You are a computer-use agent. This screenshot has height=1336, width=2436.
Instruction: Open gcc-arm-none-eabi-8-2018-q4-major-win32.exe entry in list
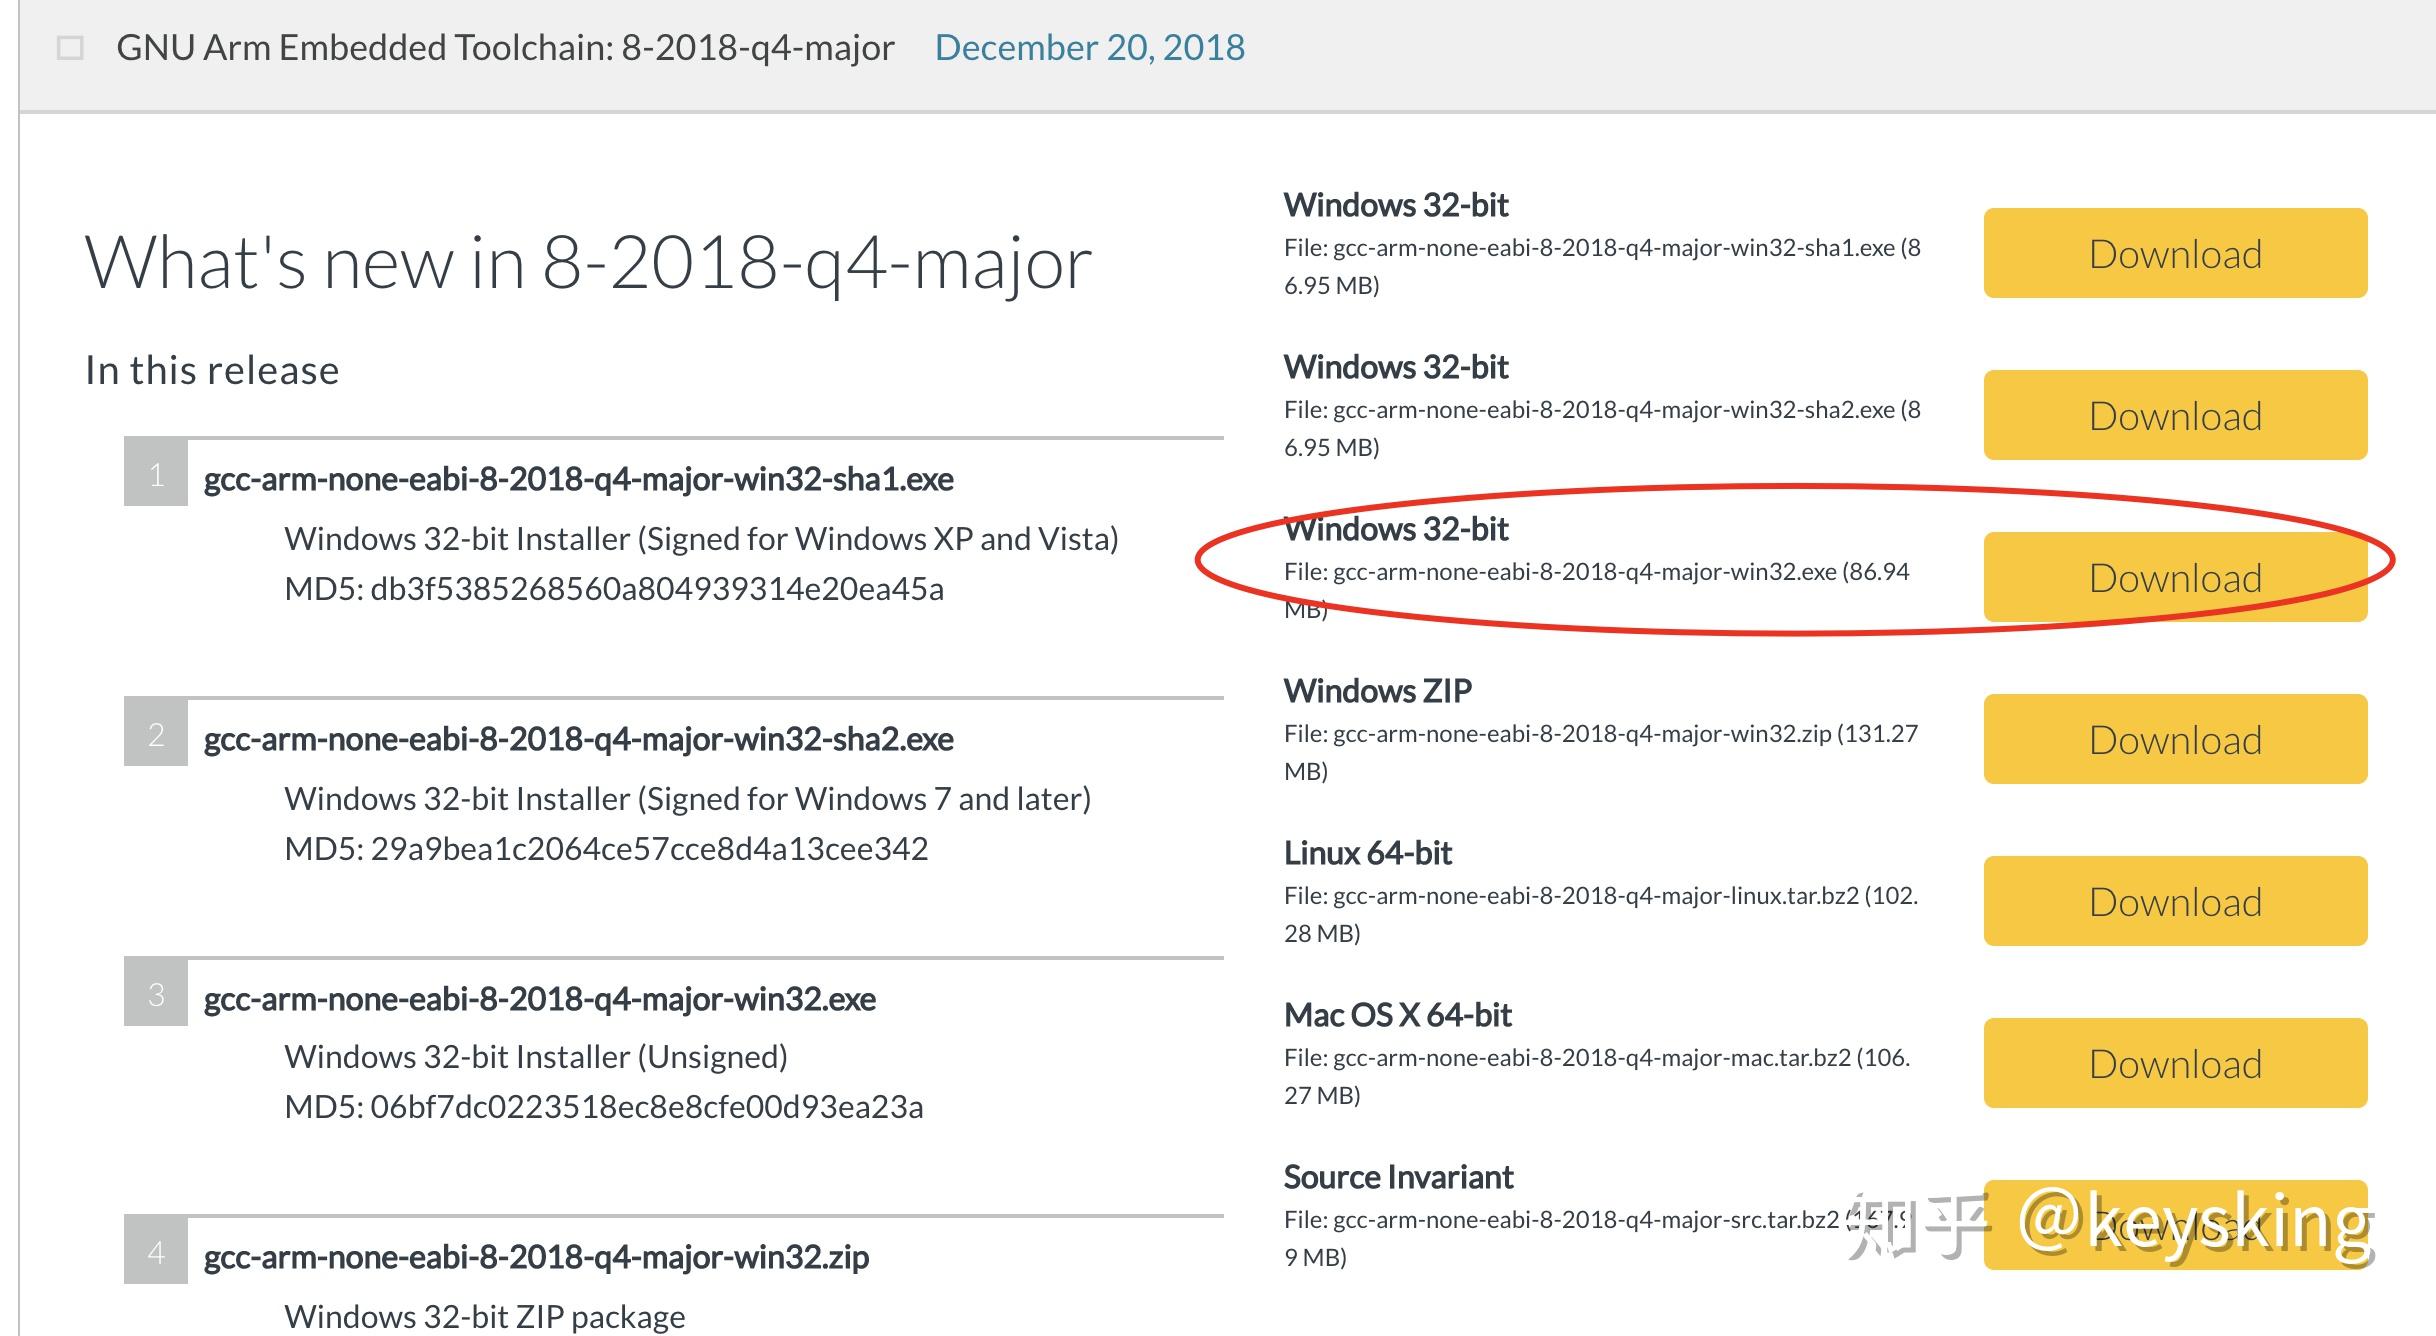point(540,999)
